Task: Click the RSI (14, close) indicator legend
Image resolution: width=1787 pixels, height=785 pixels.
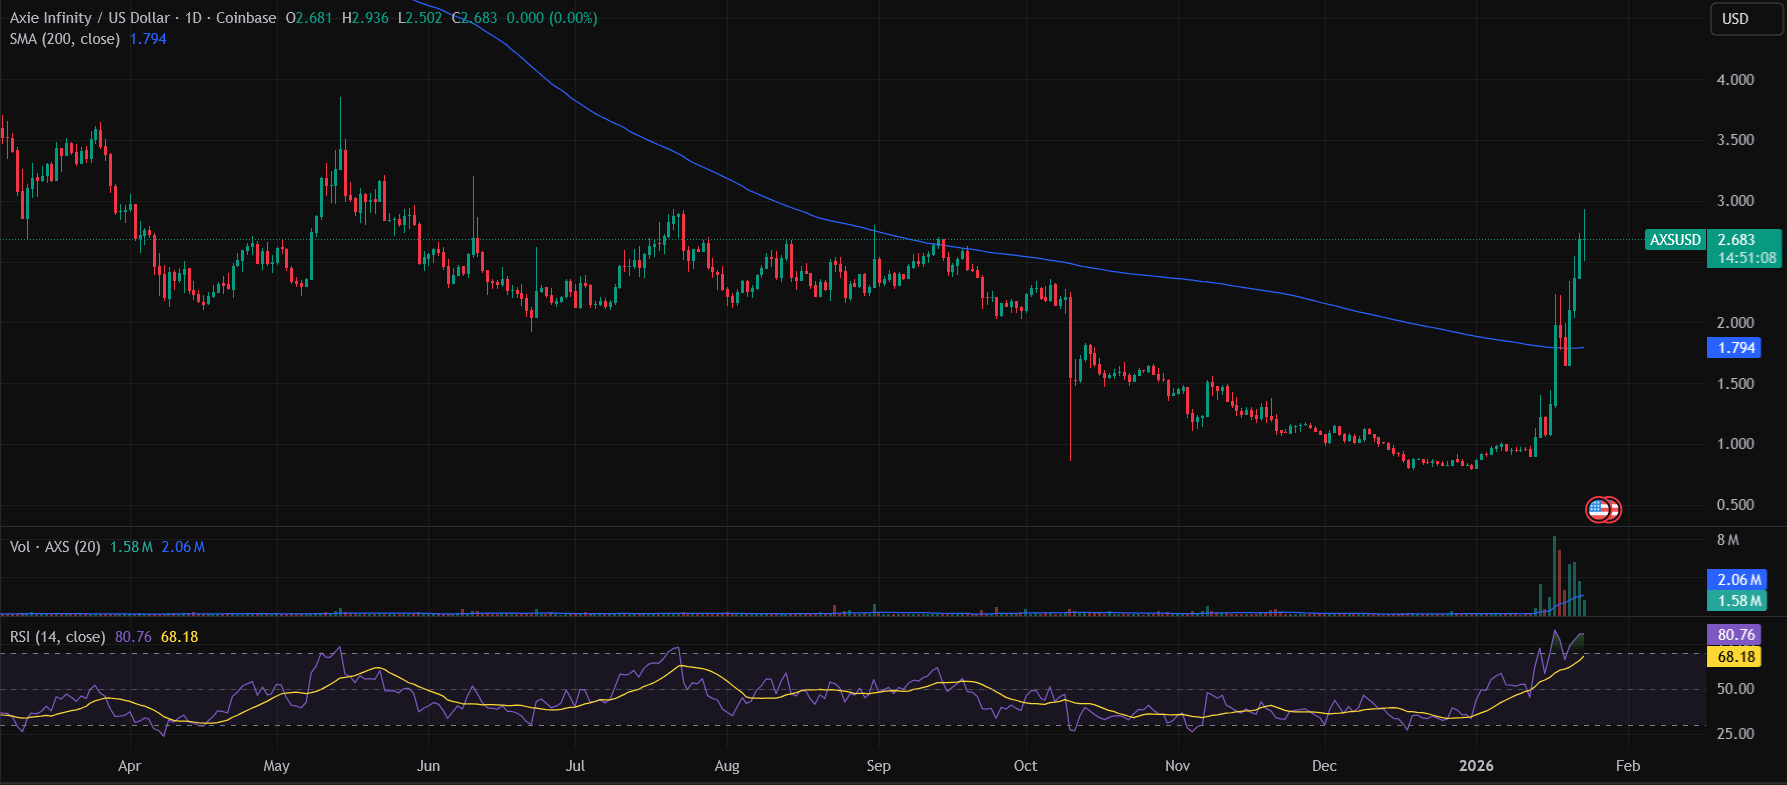Action: 57,637
